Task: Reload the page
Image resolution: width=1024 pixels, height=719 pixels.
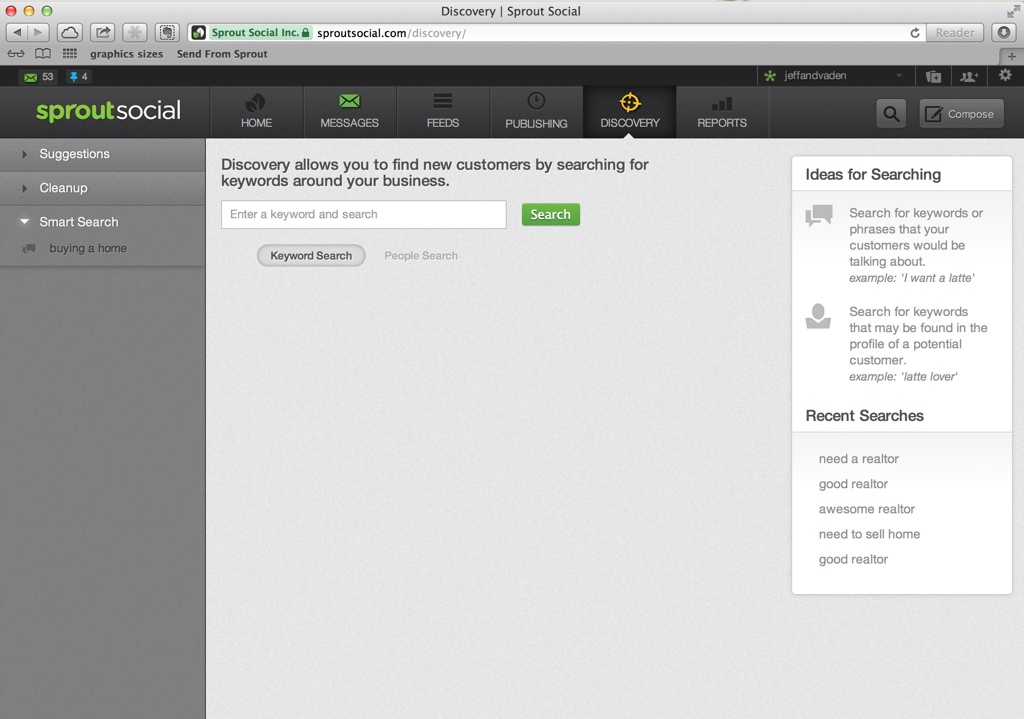Action: tap(914, 33)
